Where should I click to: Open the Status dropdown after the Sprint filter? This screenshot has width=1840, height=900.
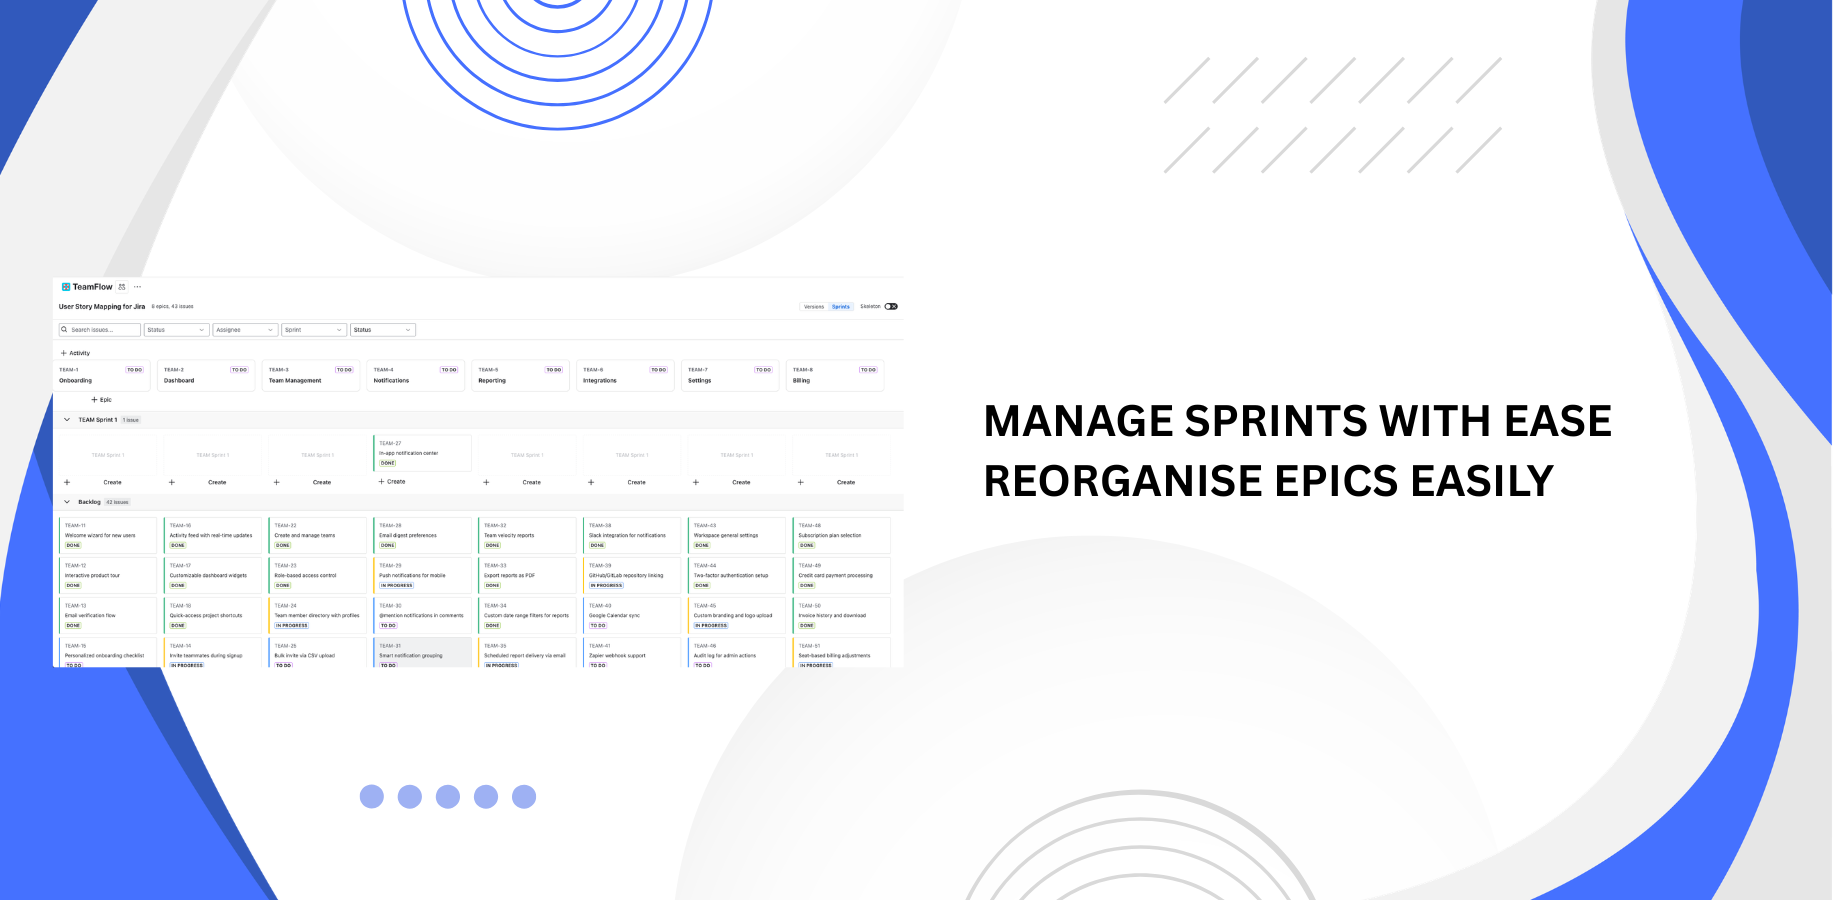click(x=383, y=330)
